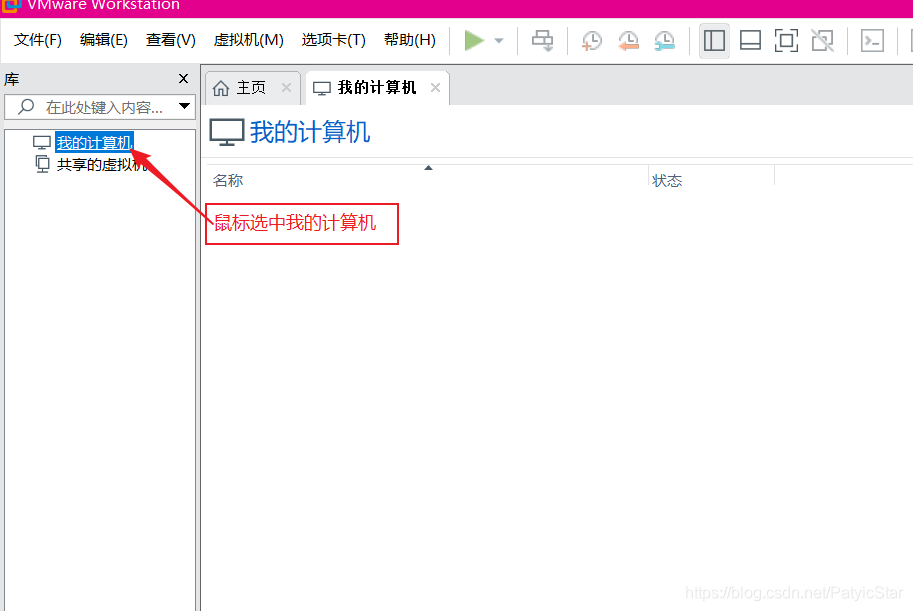This screenshot has height=611, width=913.
Task: Click Send Ctrl+Alt+Del toolbar icon
Action: 543,41
